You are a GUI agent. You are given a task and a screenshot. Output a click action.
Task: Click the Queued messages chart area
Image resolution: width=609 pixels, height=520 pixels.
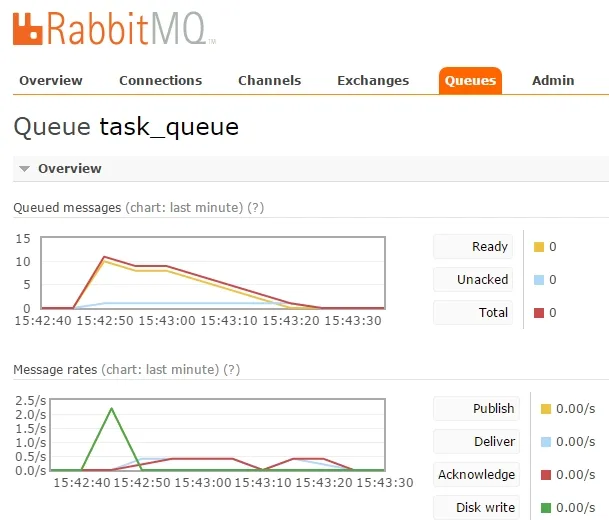pos(213,273)
